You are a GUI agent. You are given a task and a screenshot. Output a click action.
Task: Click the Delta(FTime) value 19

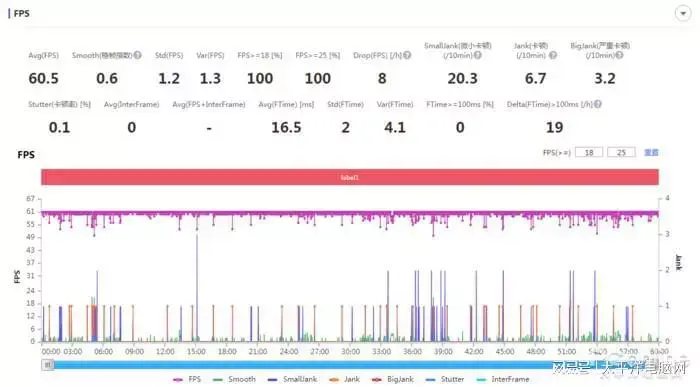[554, 128]
